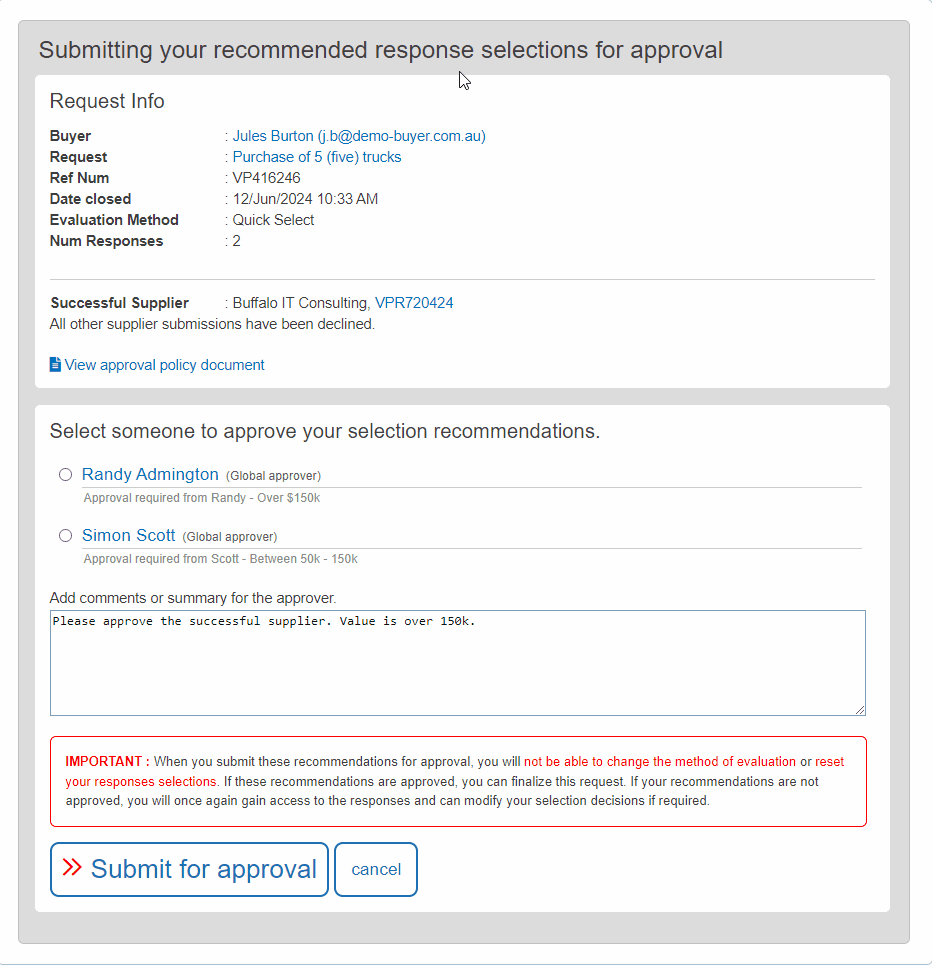Open the document icon beside approval policy
The width and height of the screenshot is (932, 968).
[x=55, y=364]
